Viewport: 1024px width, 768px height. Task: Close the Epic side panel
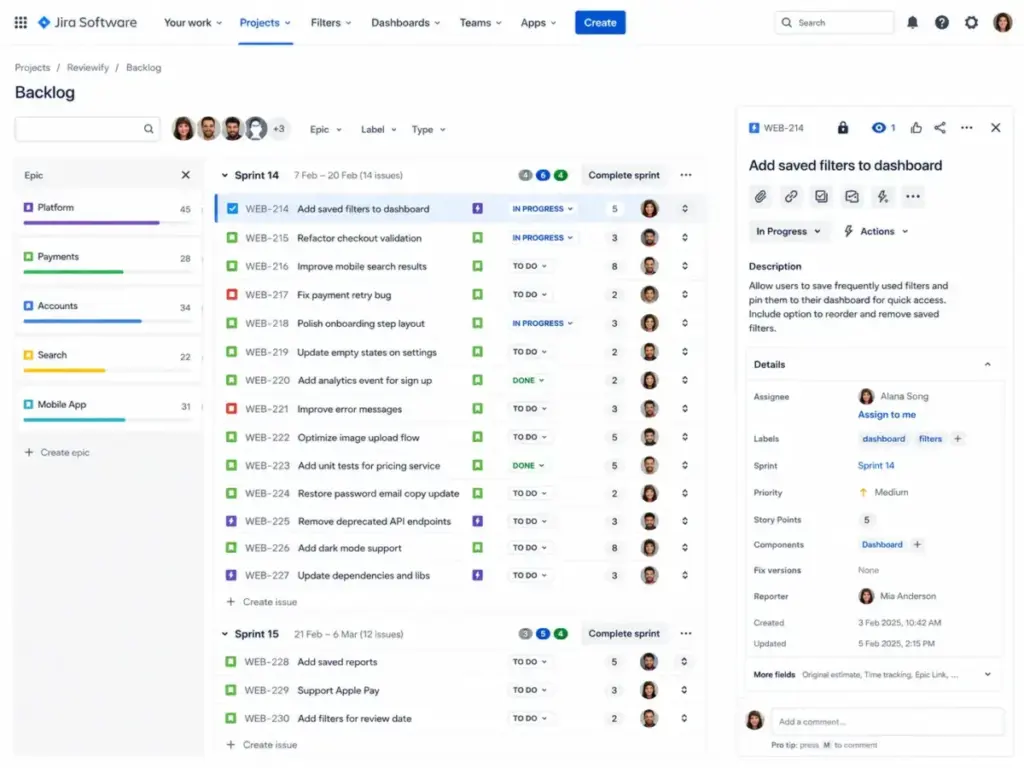185,175
